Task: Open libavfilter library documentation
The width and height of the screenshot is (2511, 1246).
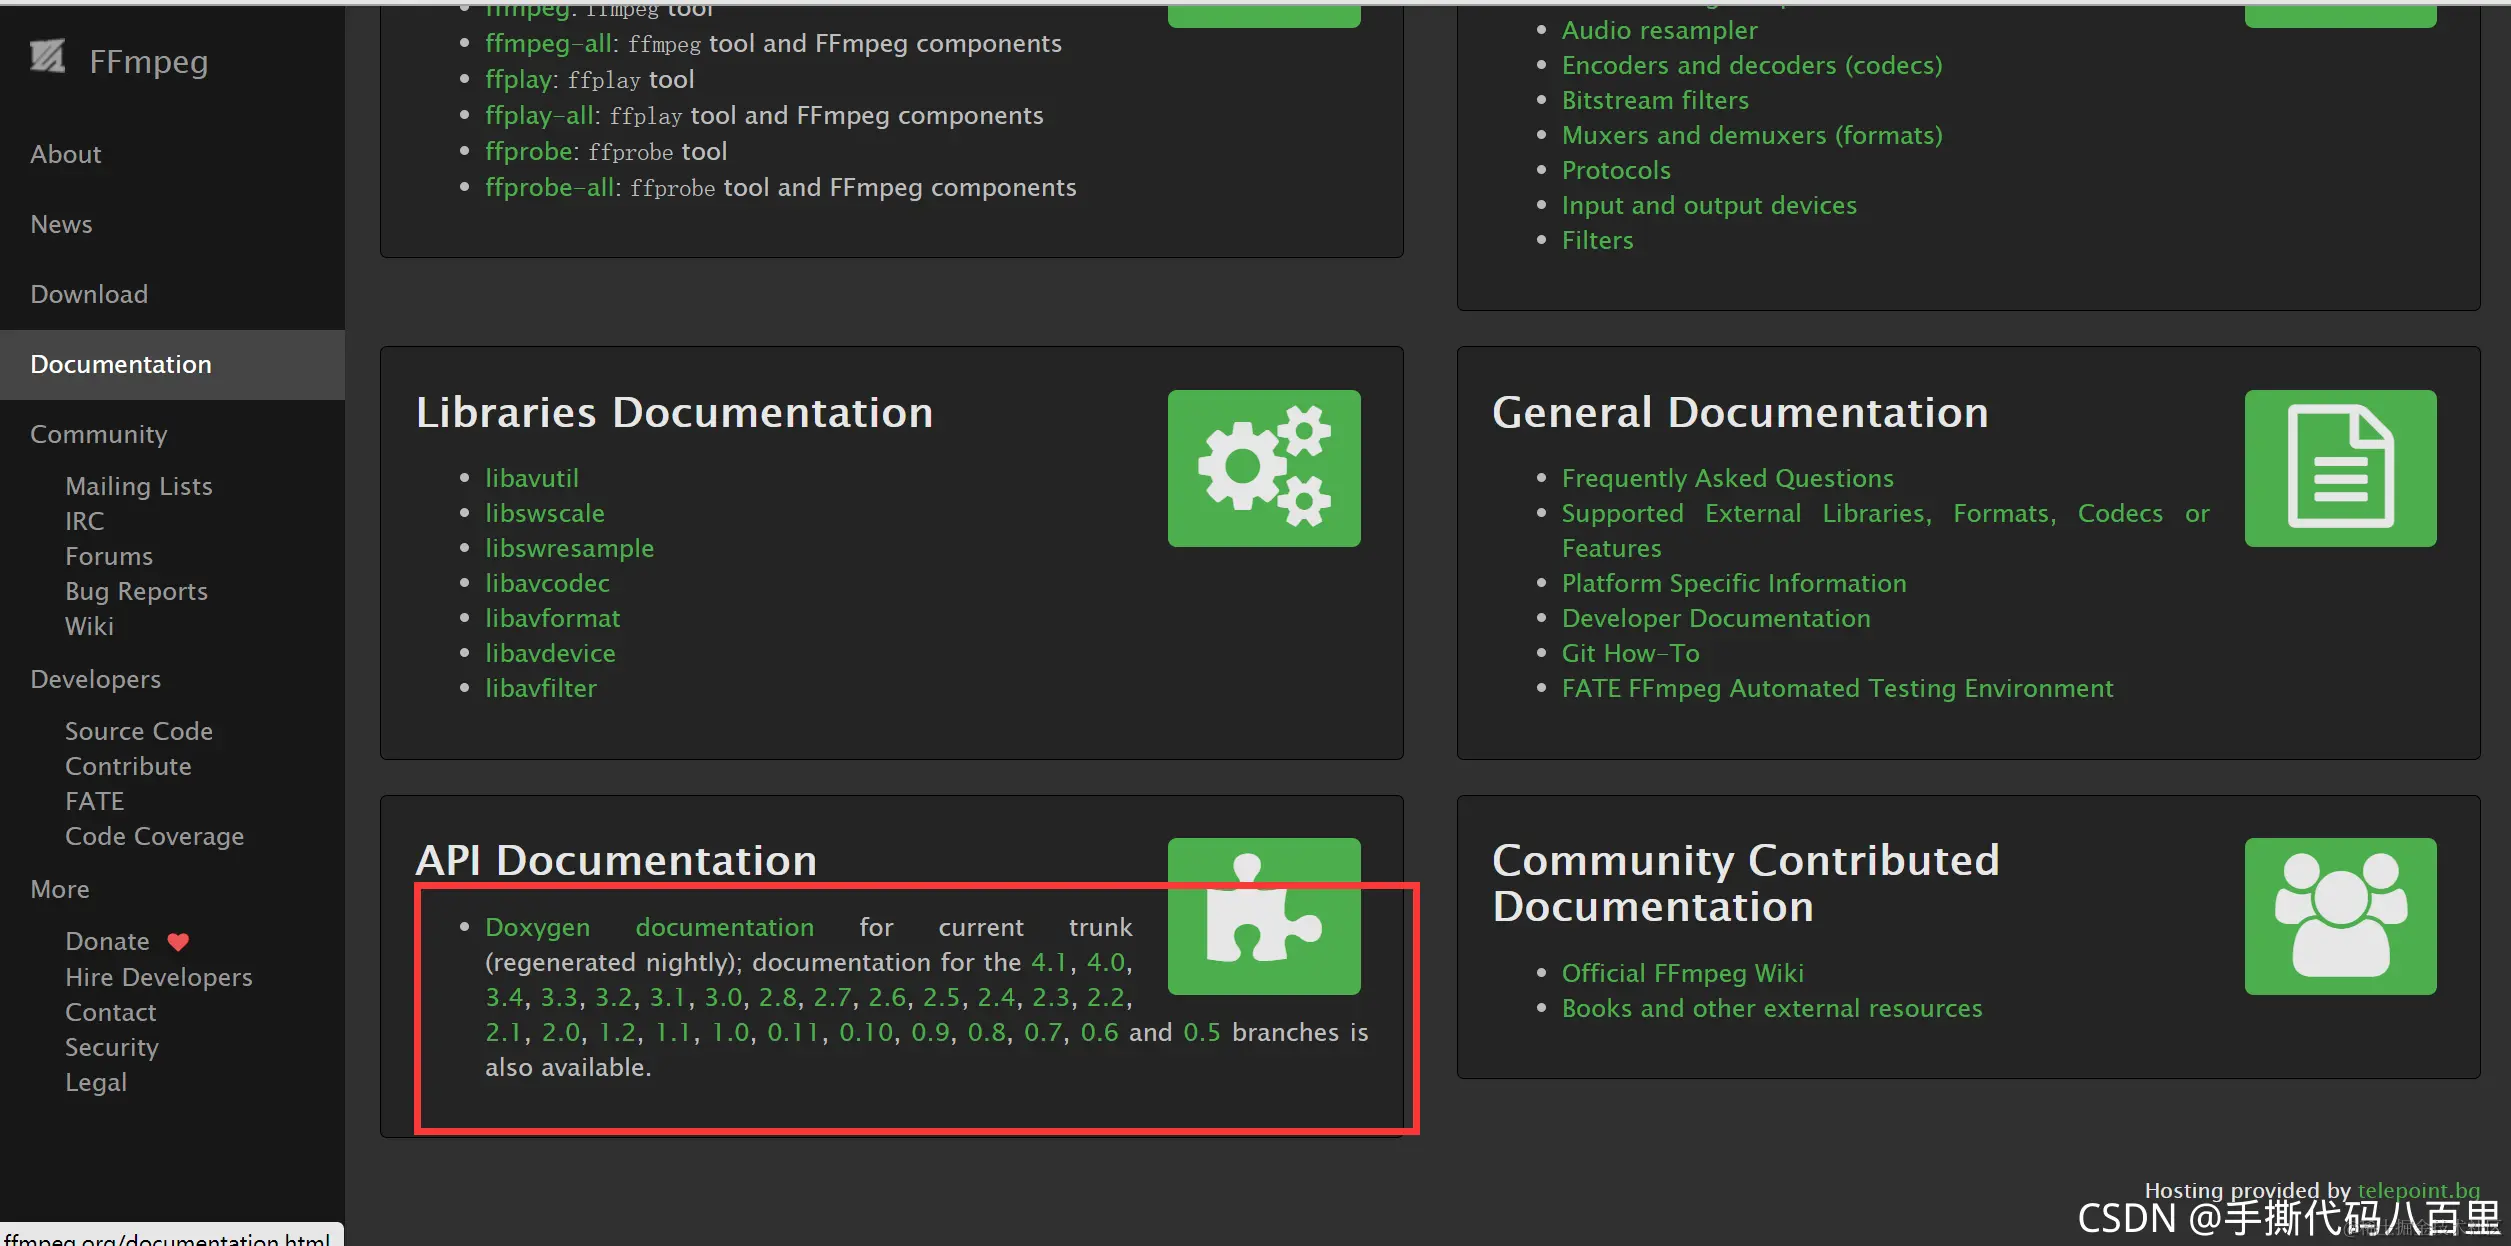Action: click(541, 688)
